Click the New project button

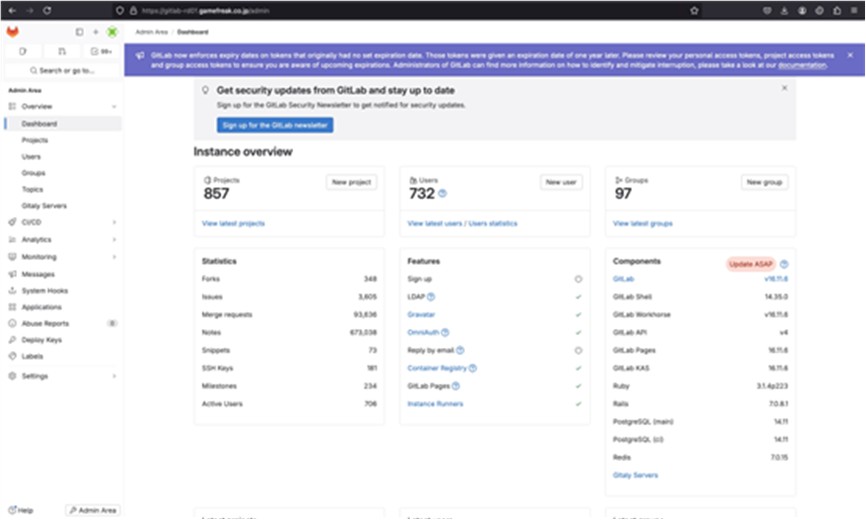coord(351,182)
